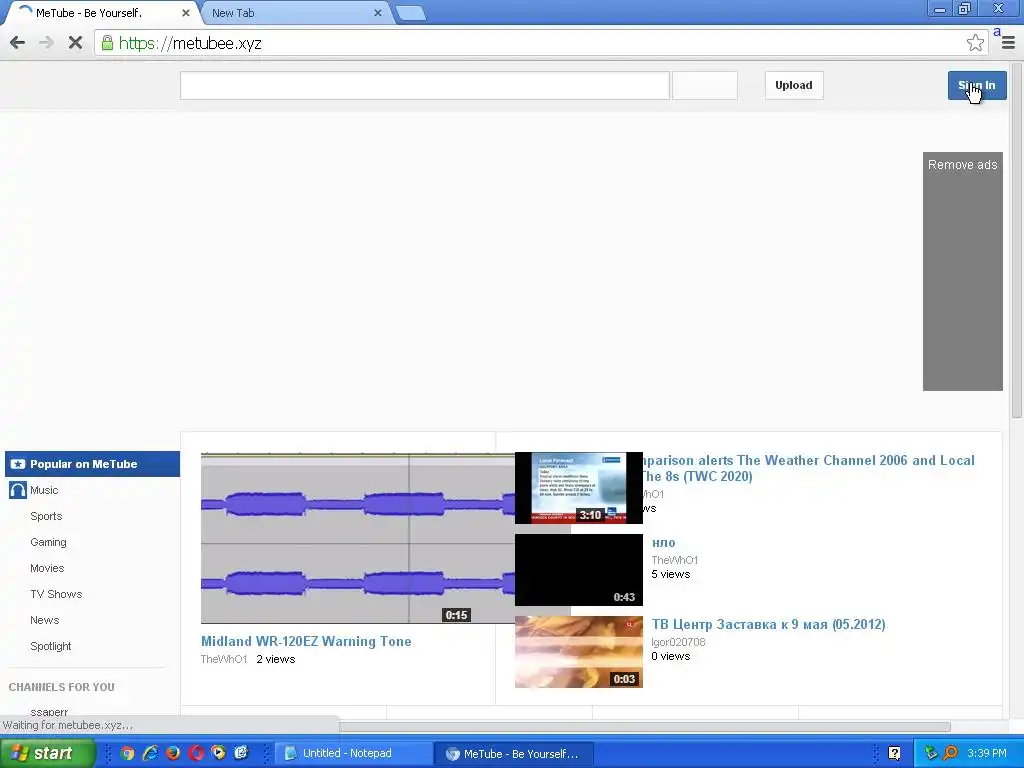Switch to Untitled - Notepad in taskbar
The height and width of the screenshot is (768, 1024).
click(x=351, y=754)
